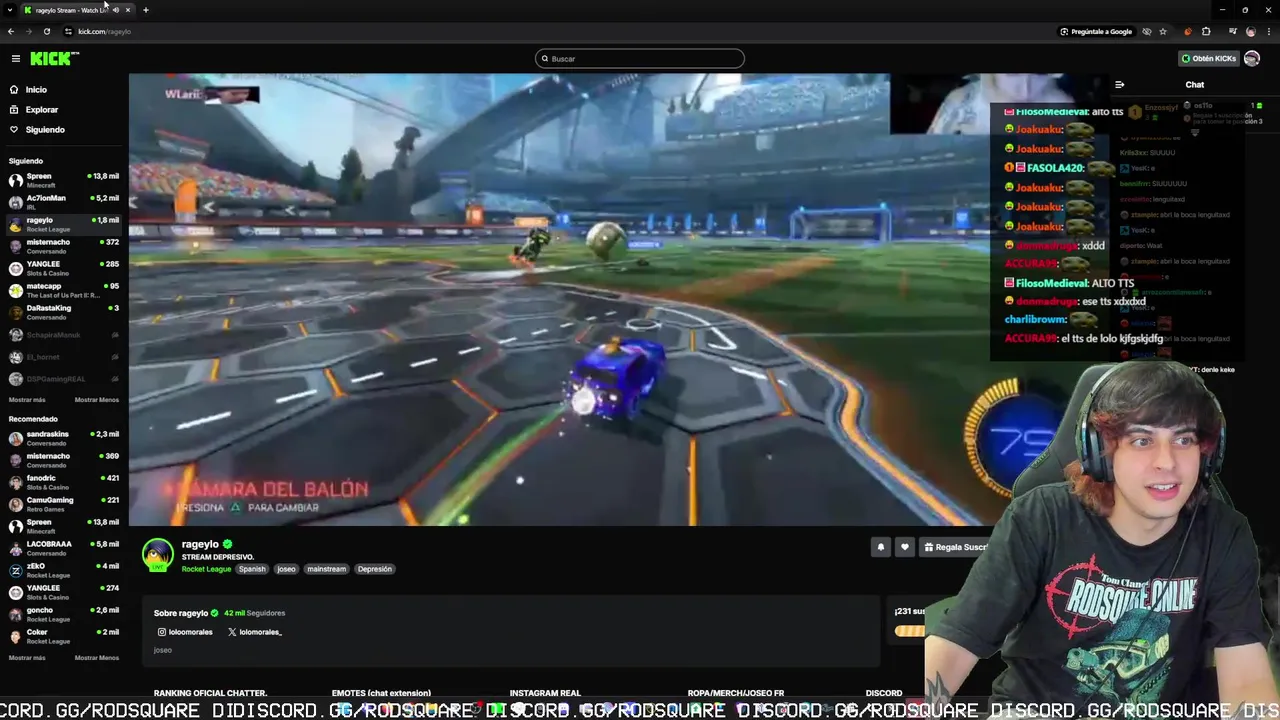Image resolution: width=1280 pixels, height=720 pixels.
Task: Open Ac7ionMan channel in followed list
Action: pyautogui.click(x=64, y=202)
